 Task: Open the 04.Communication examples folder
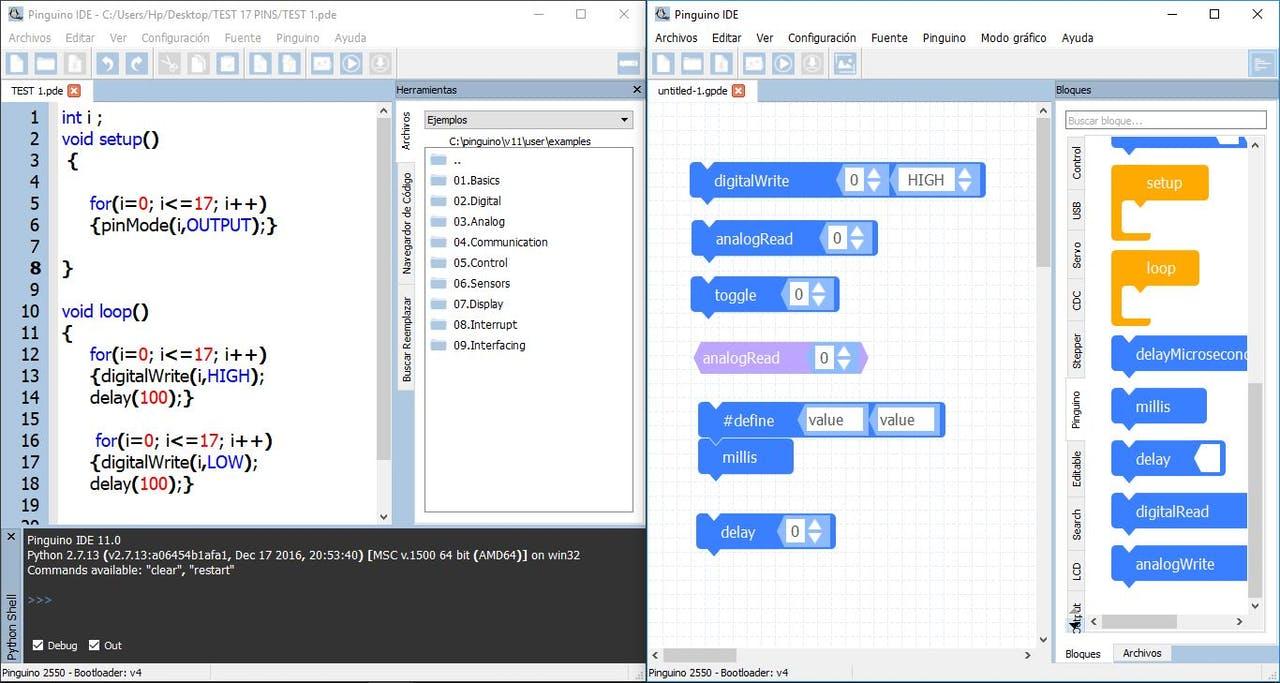click(500, 242)
